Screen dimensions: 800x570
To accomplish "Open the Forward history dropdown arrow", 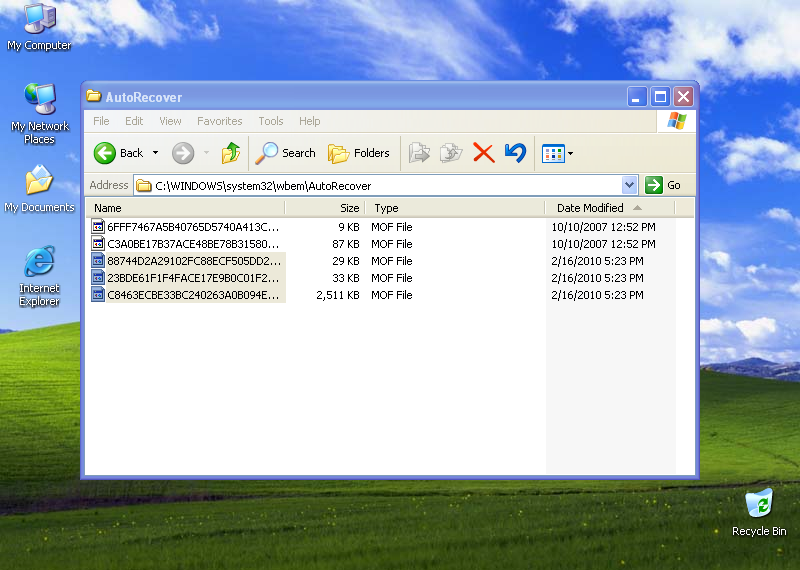I will coord(207,153).
